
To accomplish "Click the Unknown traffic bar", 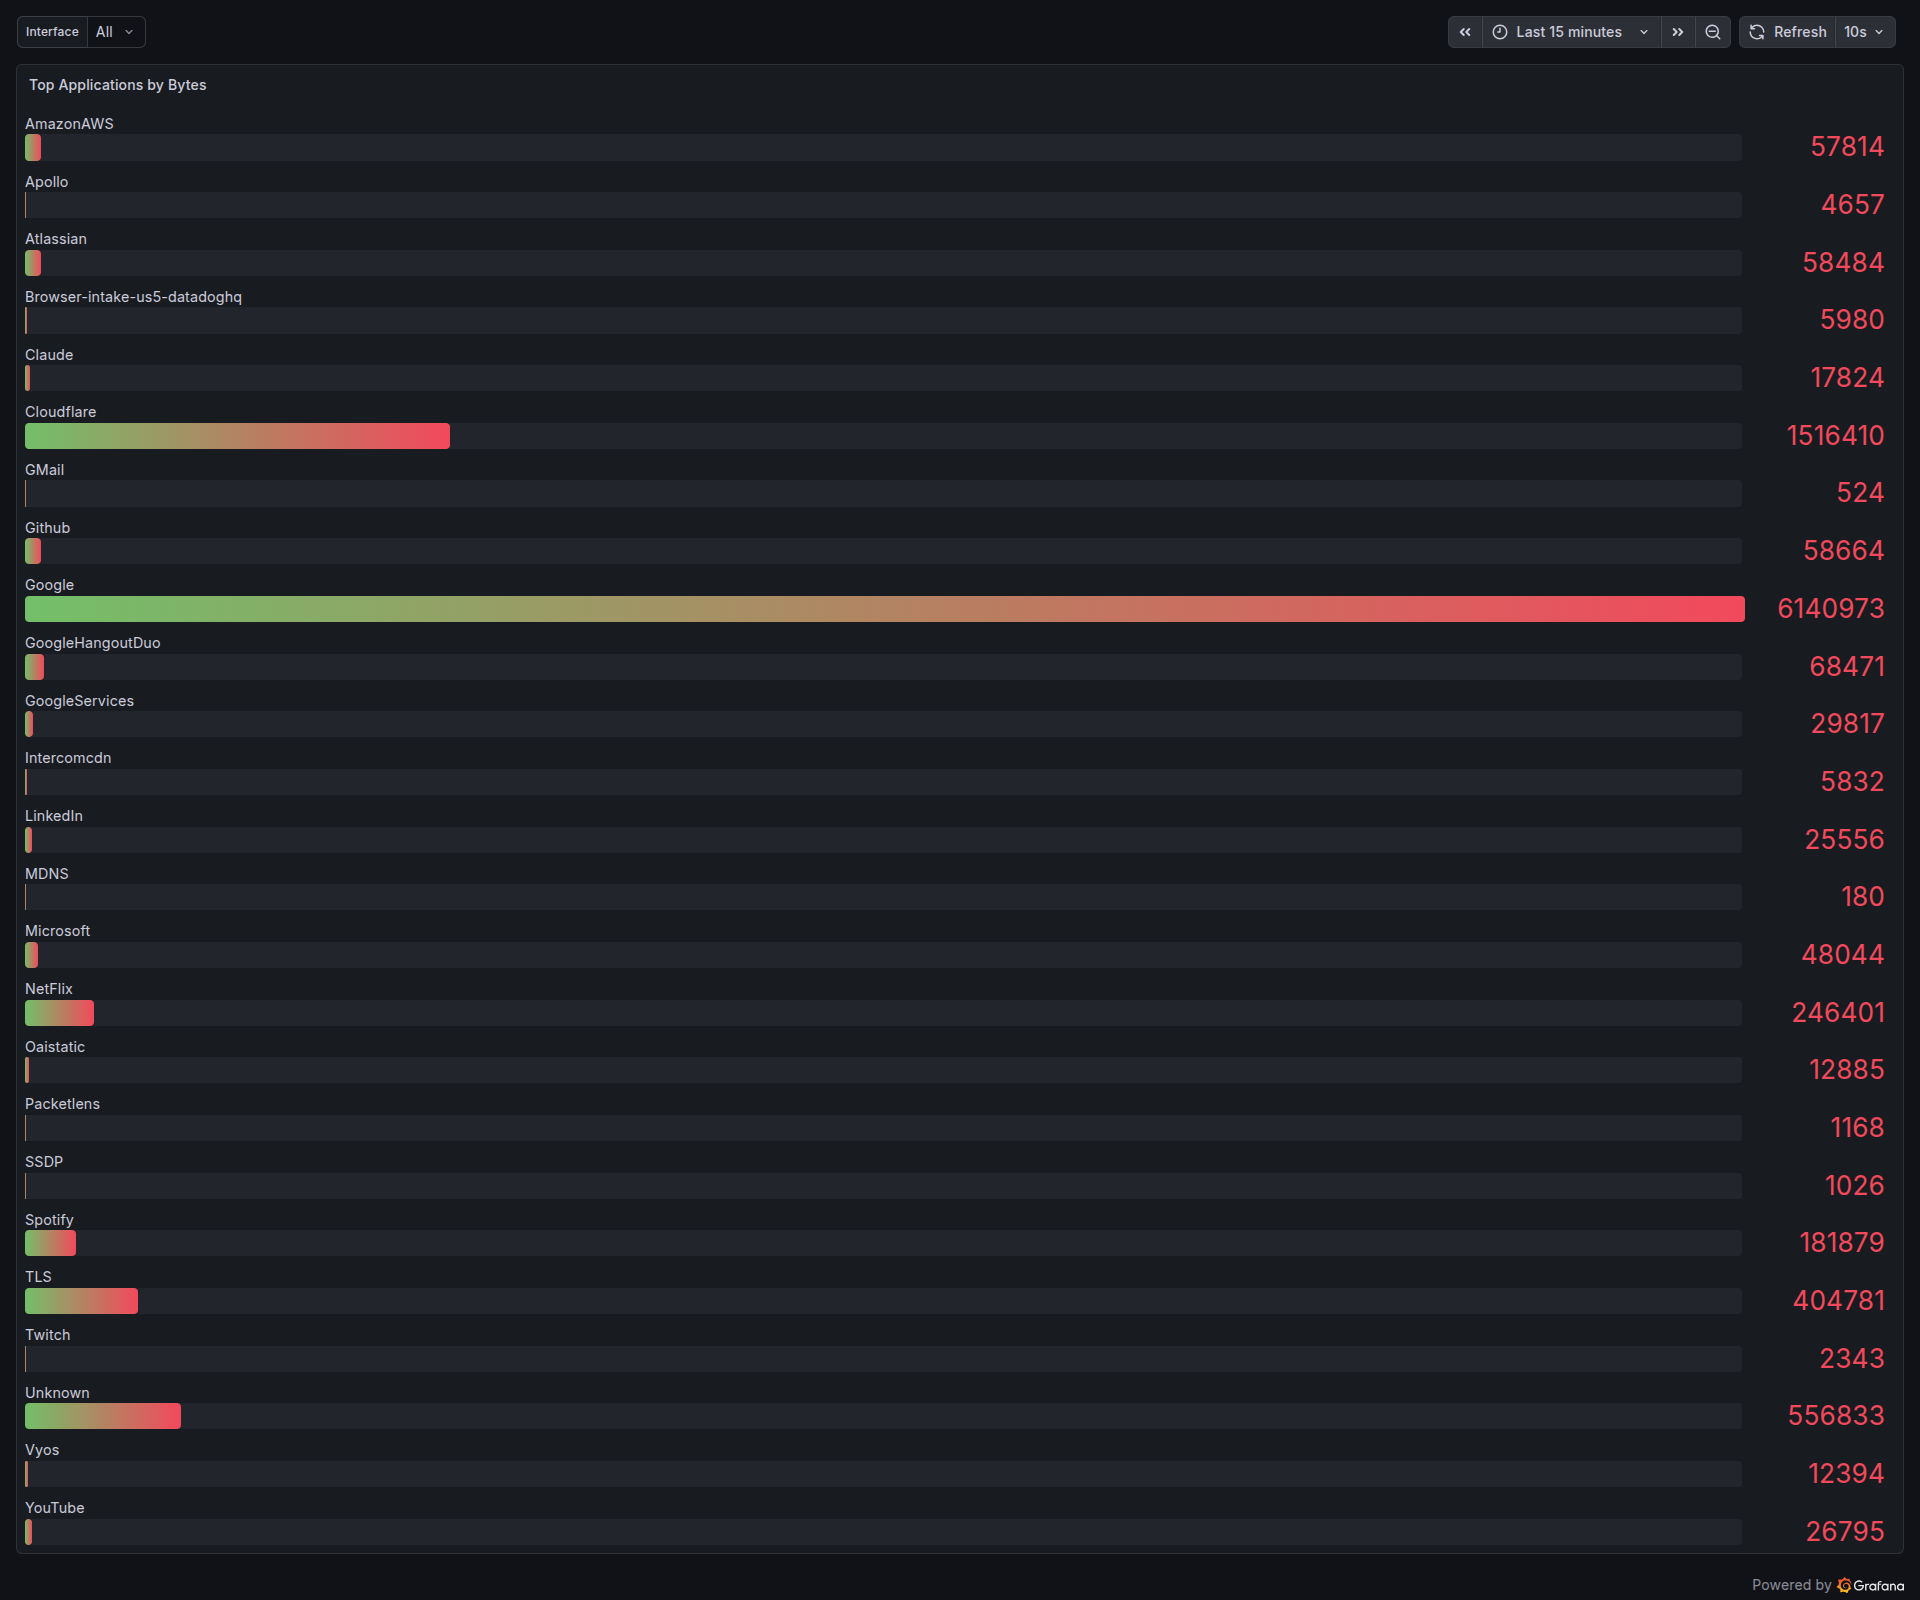I will point(102,1416).
